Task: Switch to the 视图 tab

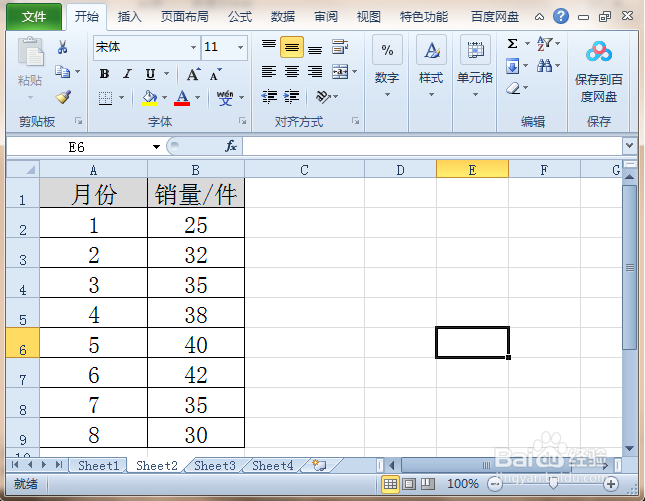Action: tap(369, 17)
